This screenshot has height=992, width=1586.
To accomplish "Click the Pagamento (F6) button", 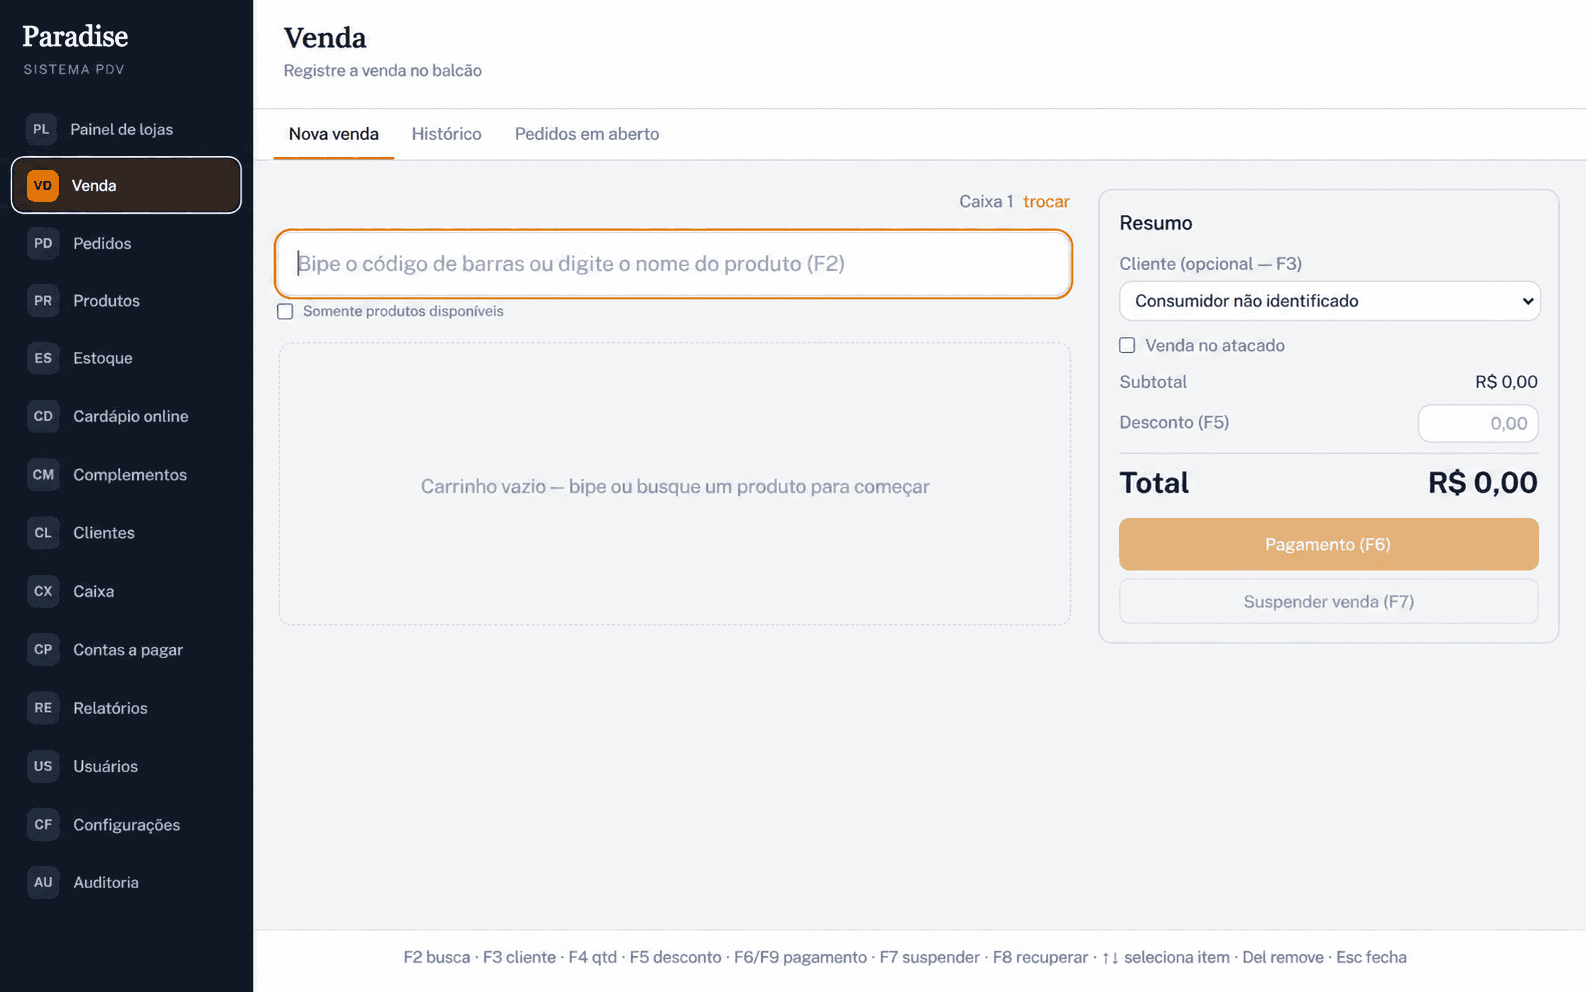I will click(1328, 544).
